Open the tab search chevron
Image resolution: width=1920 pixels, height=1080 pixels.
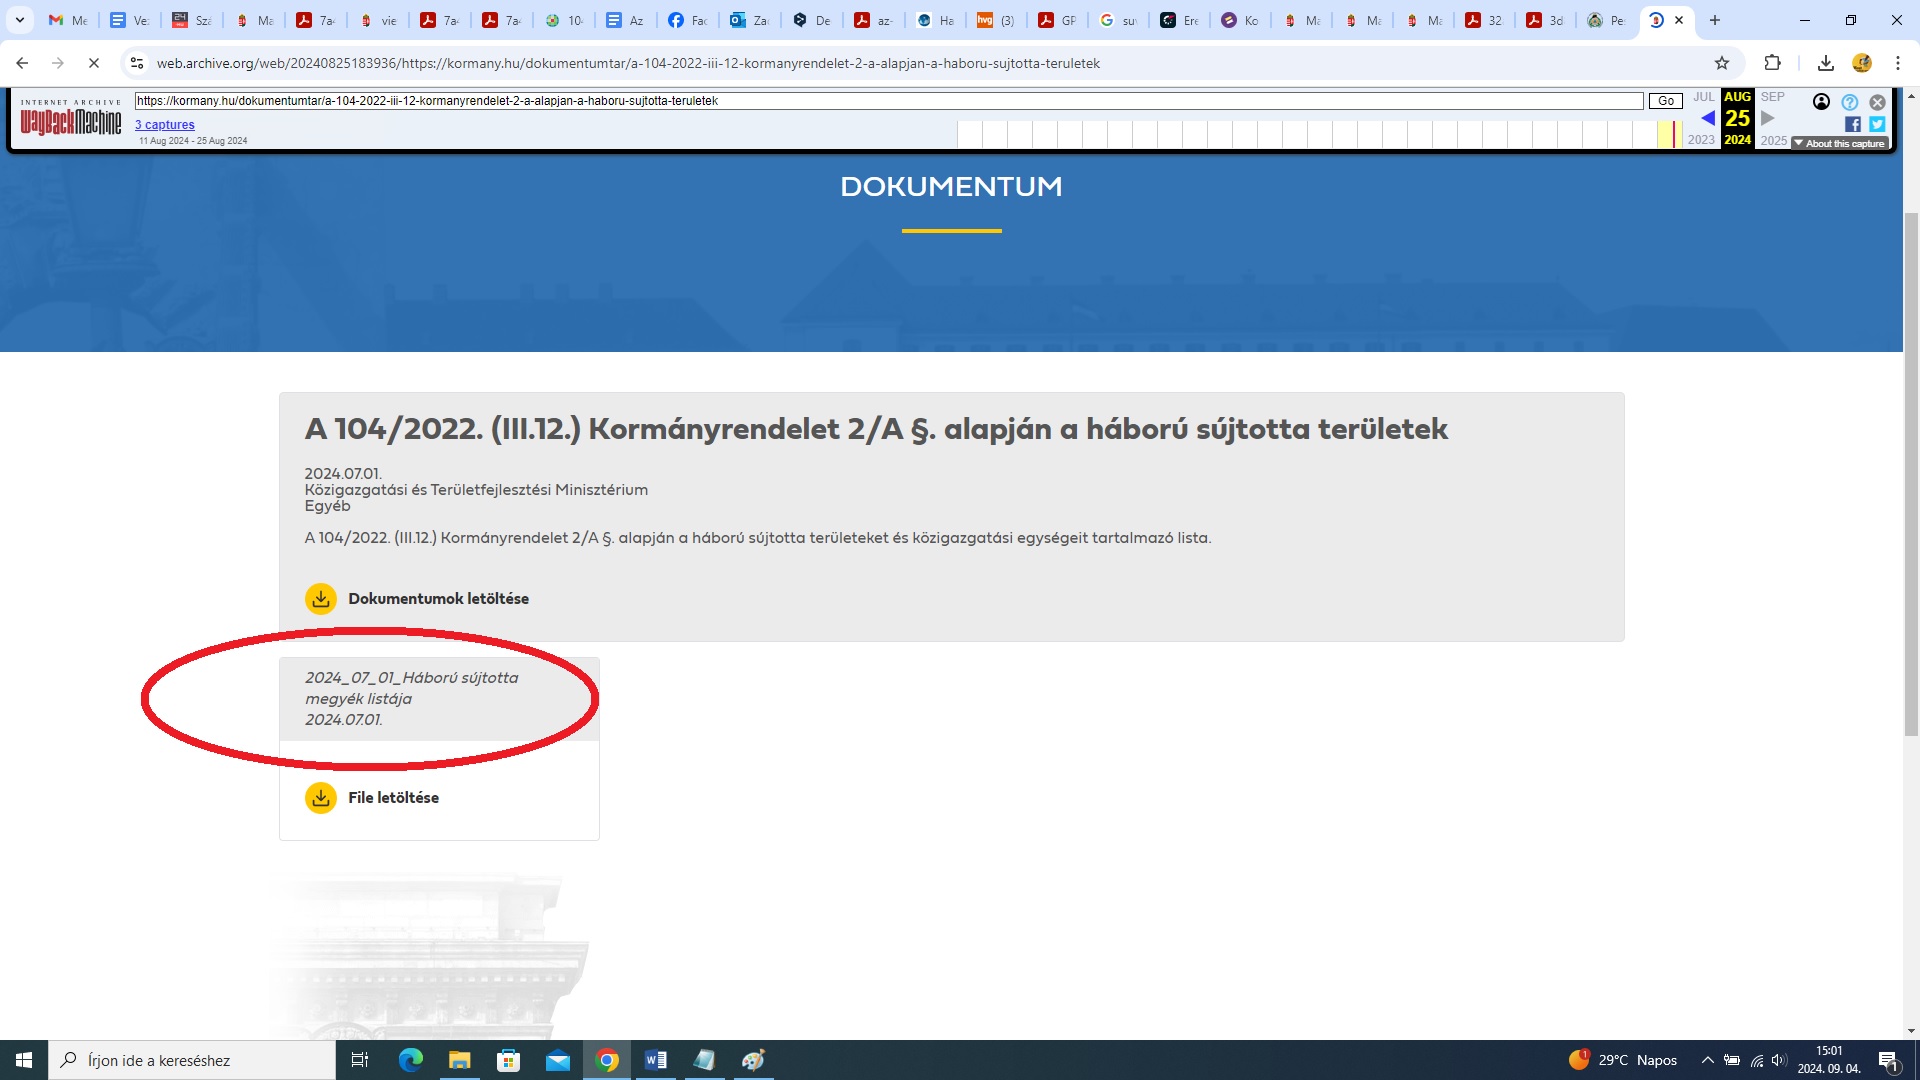[x=19, y=20]
